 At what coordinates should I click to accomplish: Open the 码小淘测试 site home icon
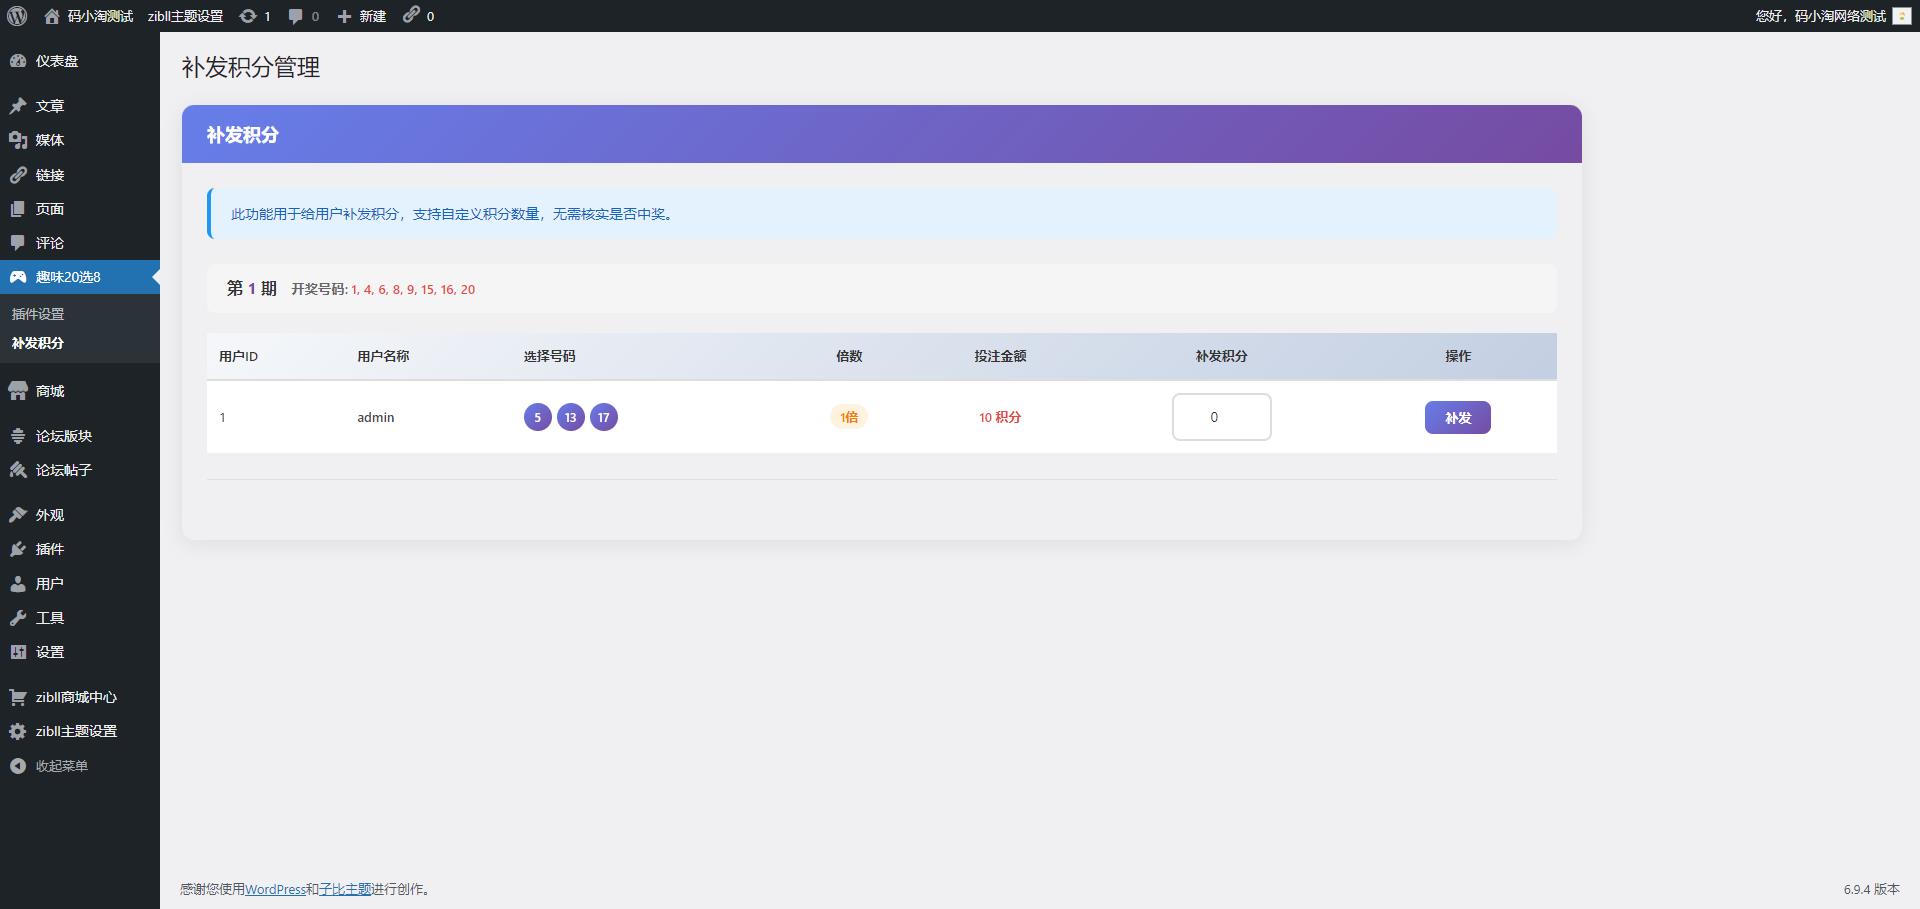point(52,16)
